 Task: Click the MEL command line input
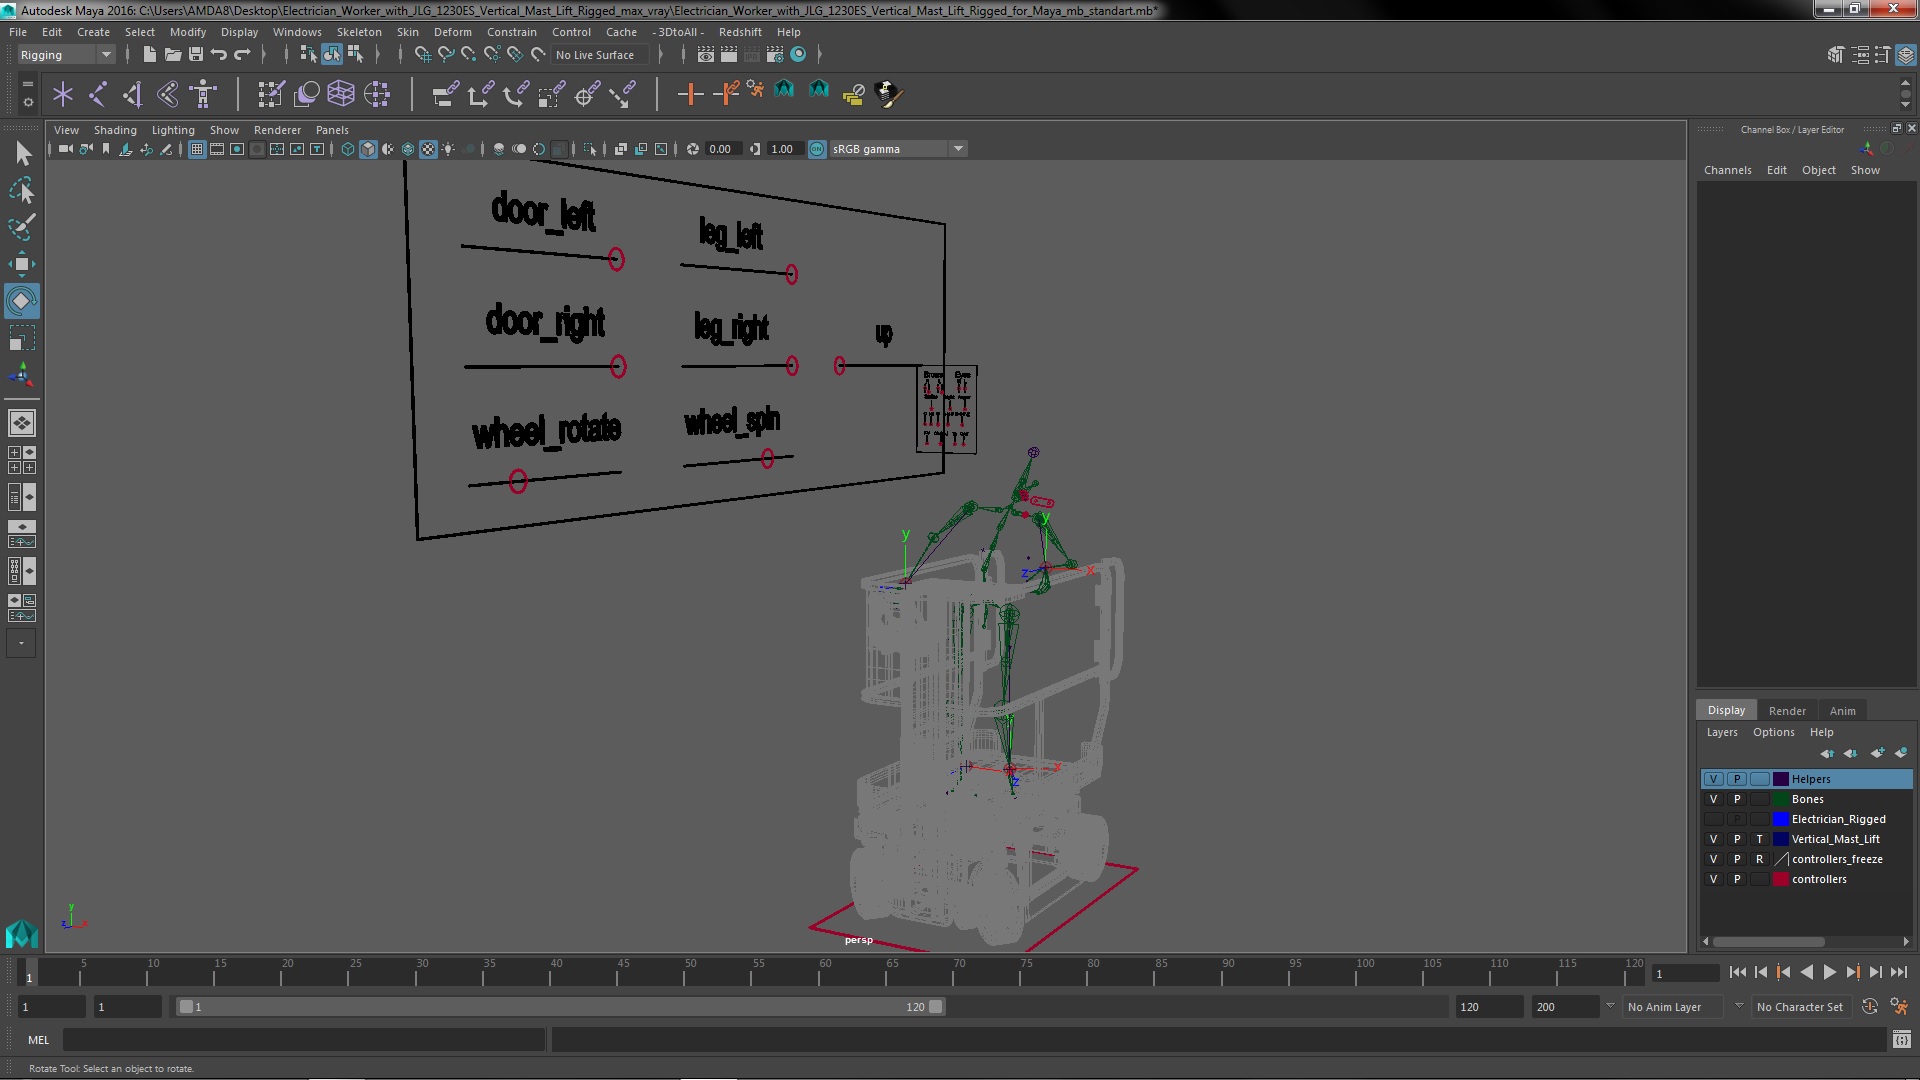coord(304,1040)
